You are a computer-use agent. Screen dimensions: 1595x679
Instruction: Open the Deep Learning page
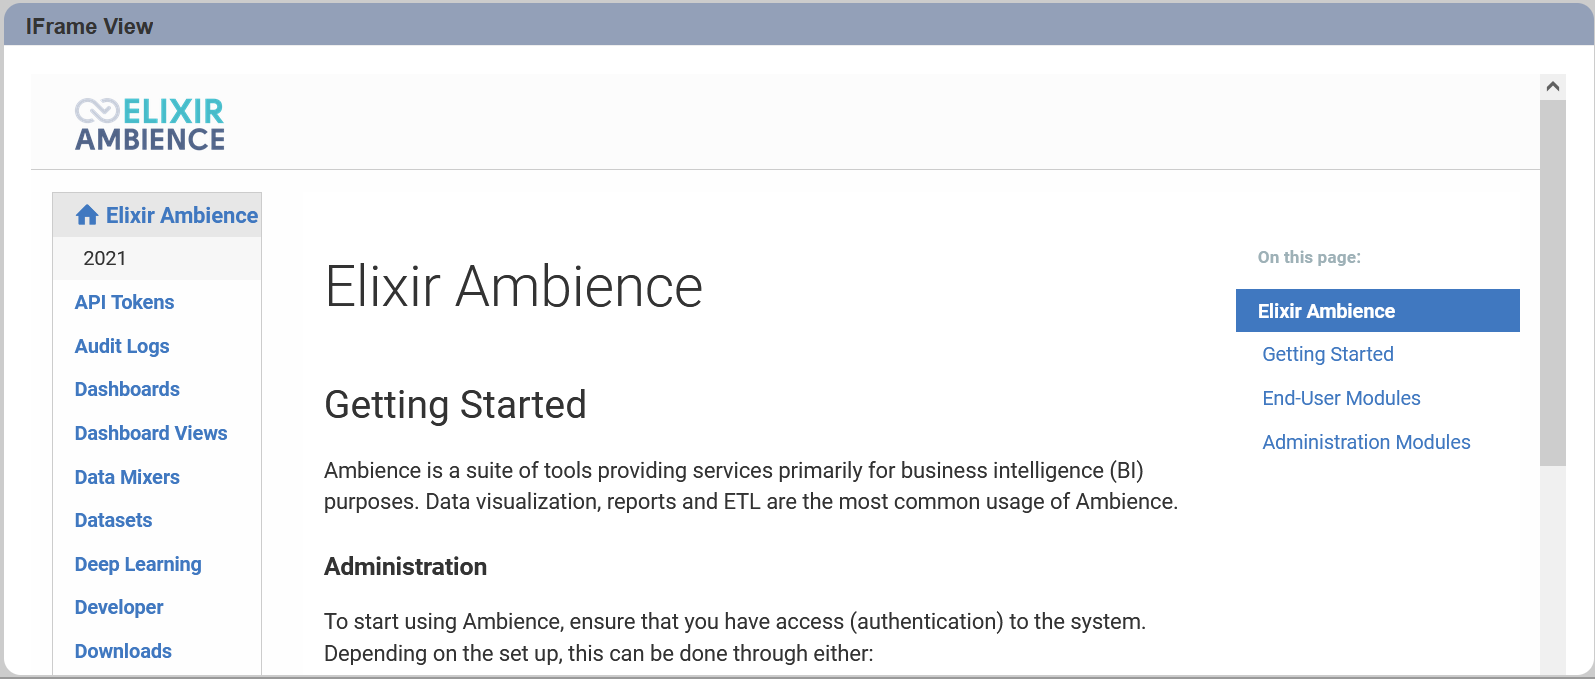click(x=138, y=564)
